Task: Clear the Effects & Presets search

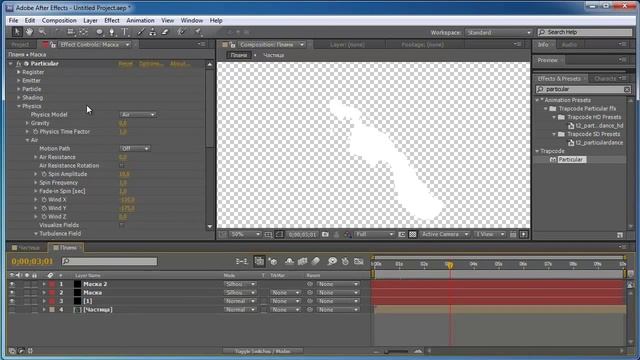Action: click(627, 89)
